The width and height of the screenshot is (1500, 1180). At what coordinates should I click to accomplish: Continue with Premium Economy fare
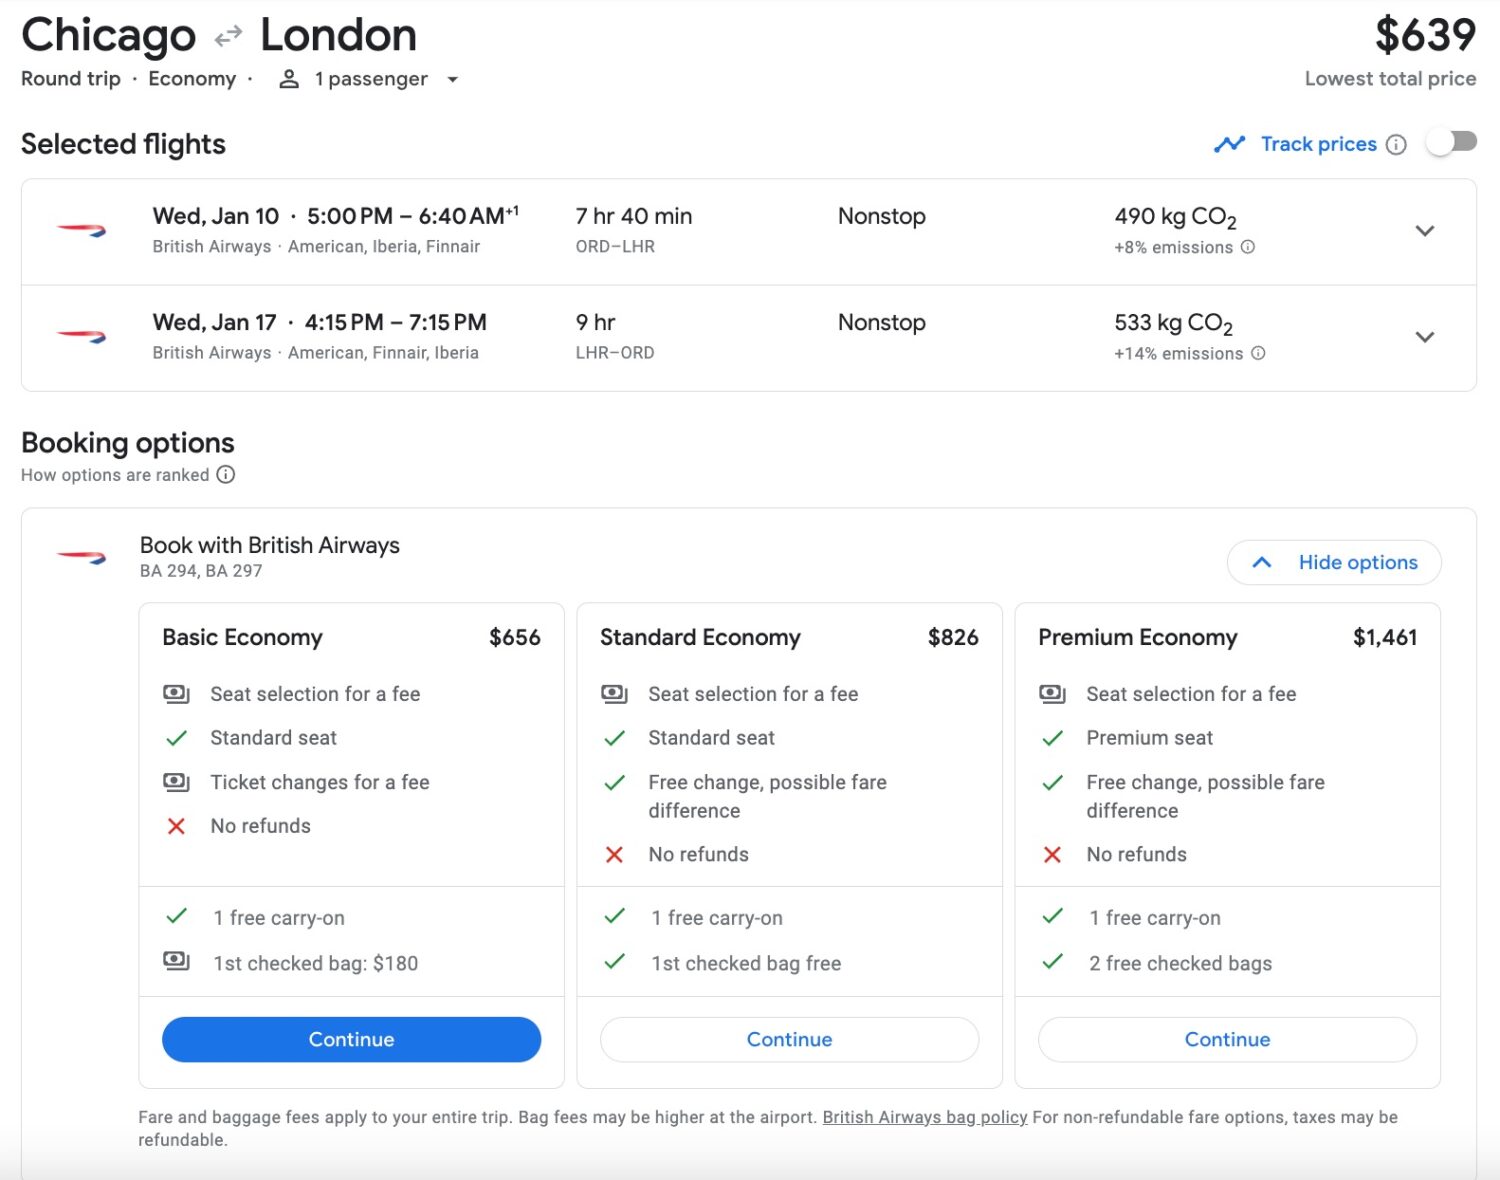click(x=1227, y=1039)
